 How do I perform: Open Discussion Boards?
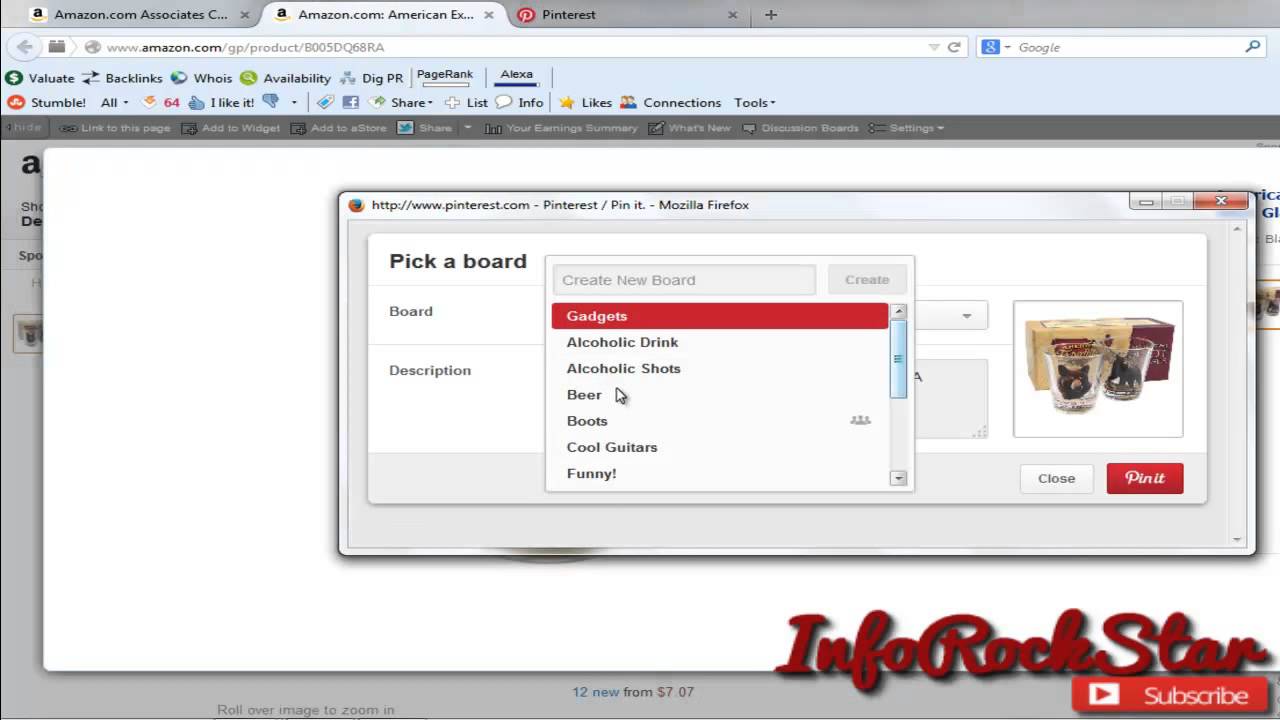pyautogui.click(x=800, y=128)
